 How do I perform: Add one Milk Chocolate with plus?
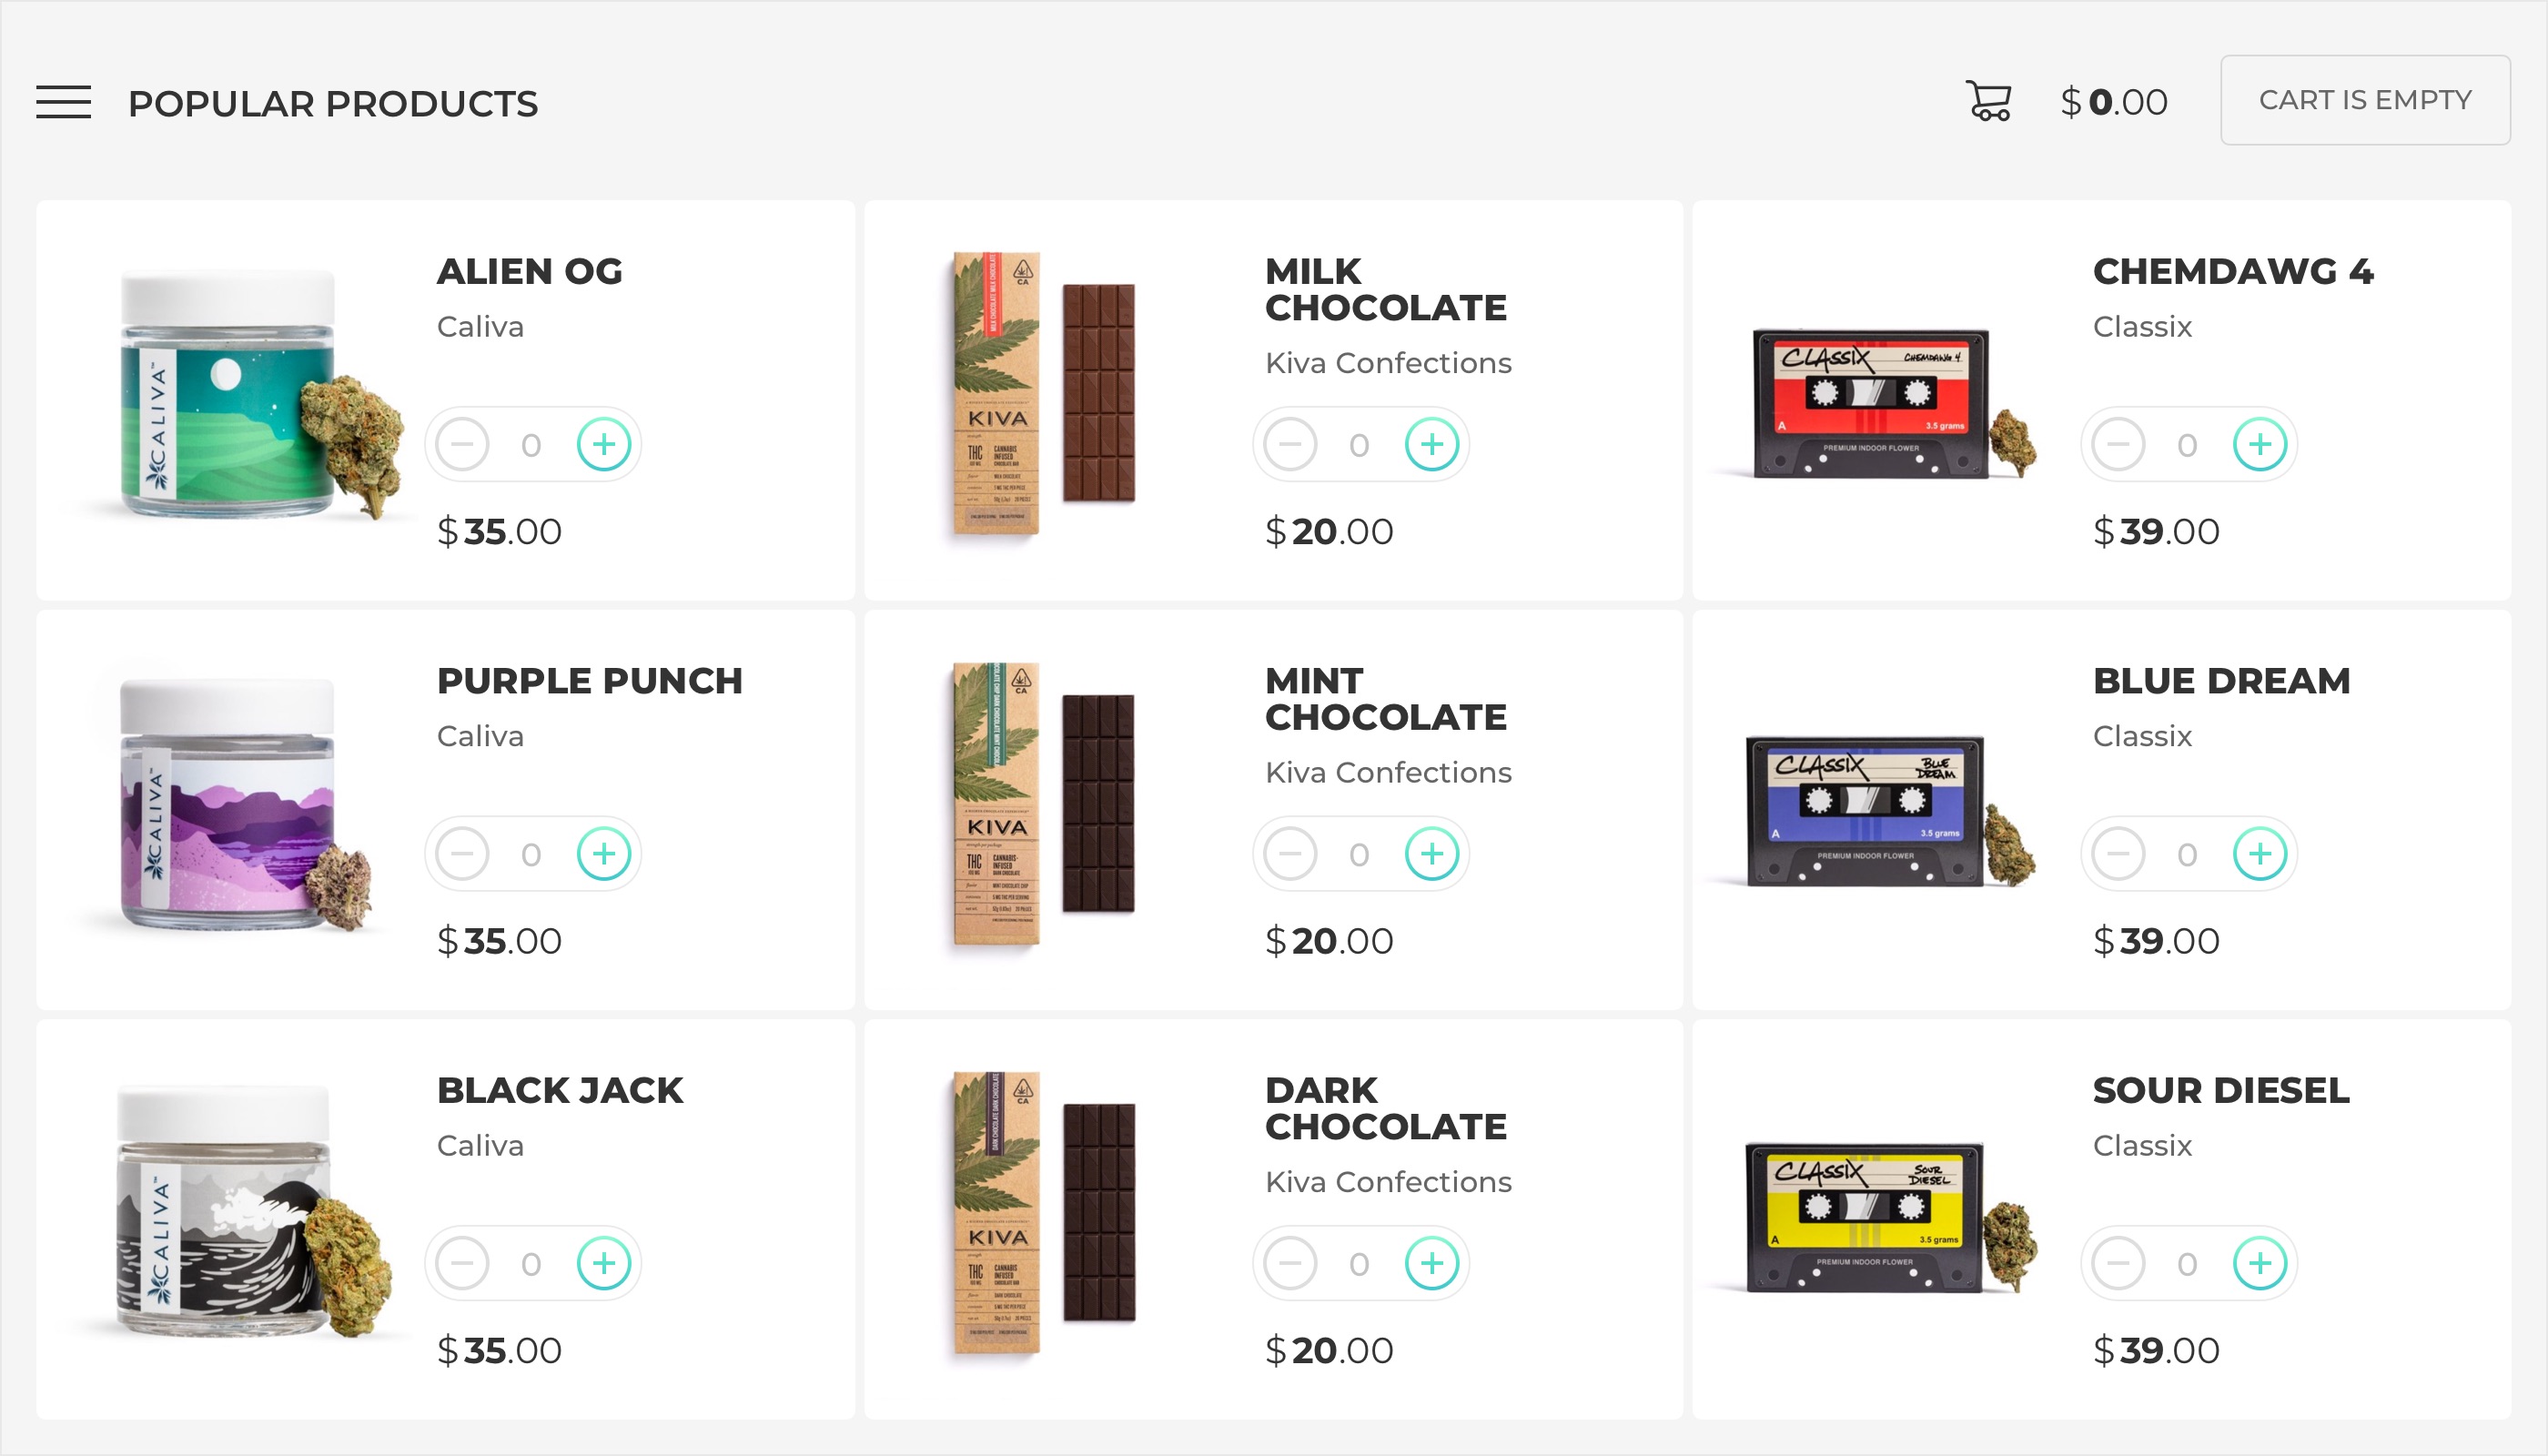1432,444
